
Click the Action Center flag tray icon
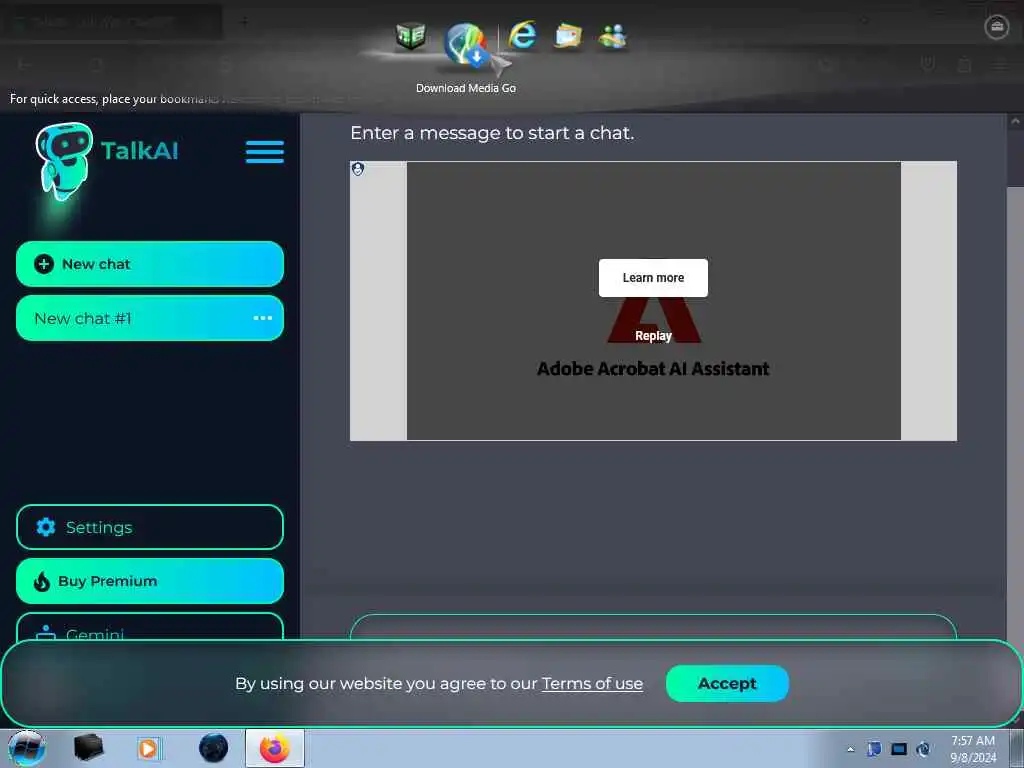874,749
